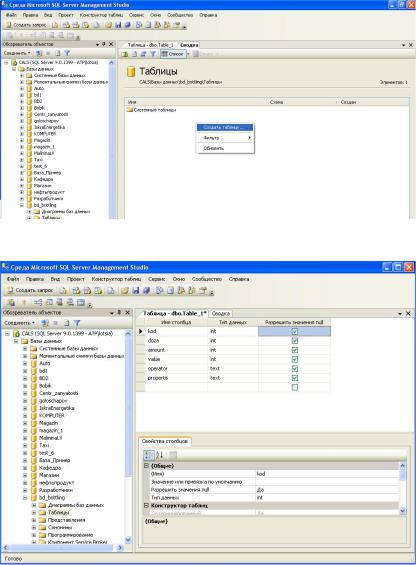Collapse Конструктор таблиц section in column properties
This screenshot has width=416, height=565.
pos(146,505)
